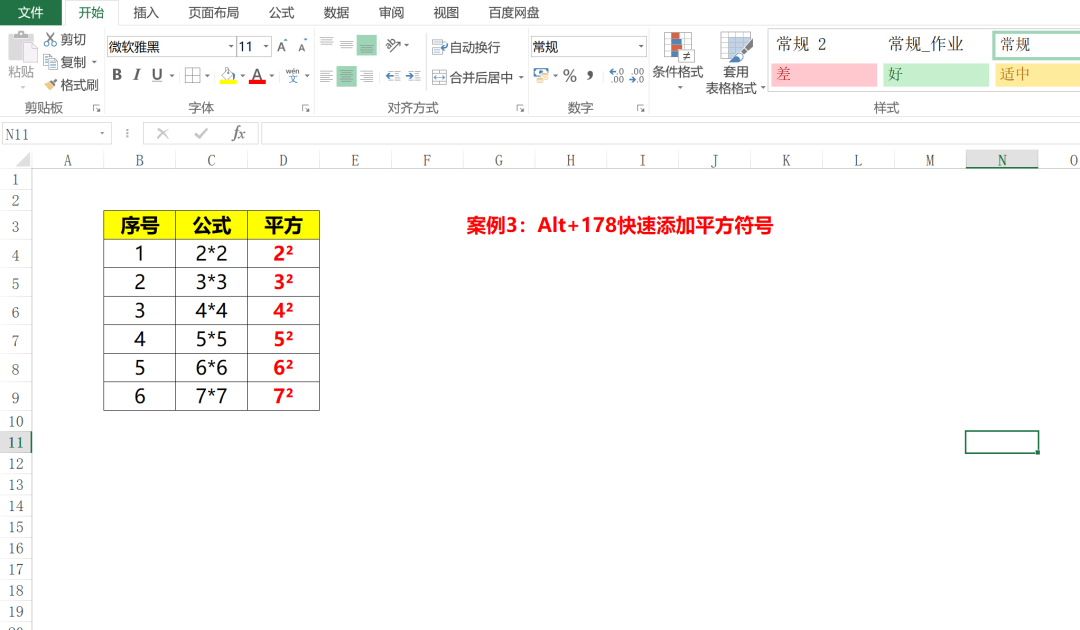Apply the 常规_作业 cell style
This screenshot has height=630, width=1080.
pos(935,45)
